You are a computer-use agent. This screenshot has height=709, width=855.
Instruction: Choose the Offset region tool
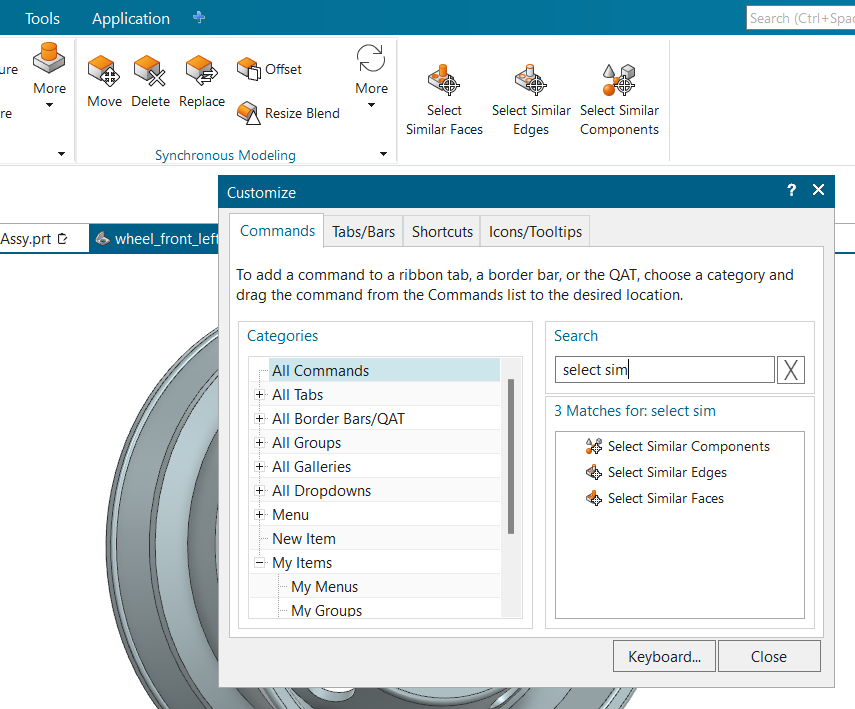point(269,69)
